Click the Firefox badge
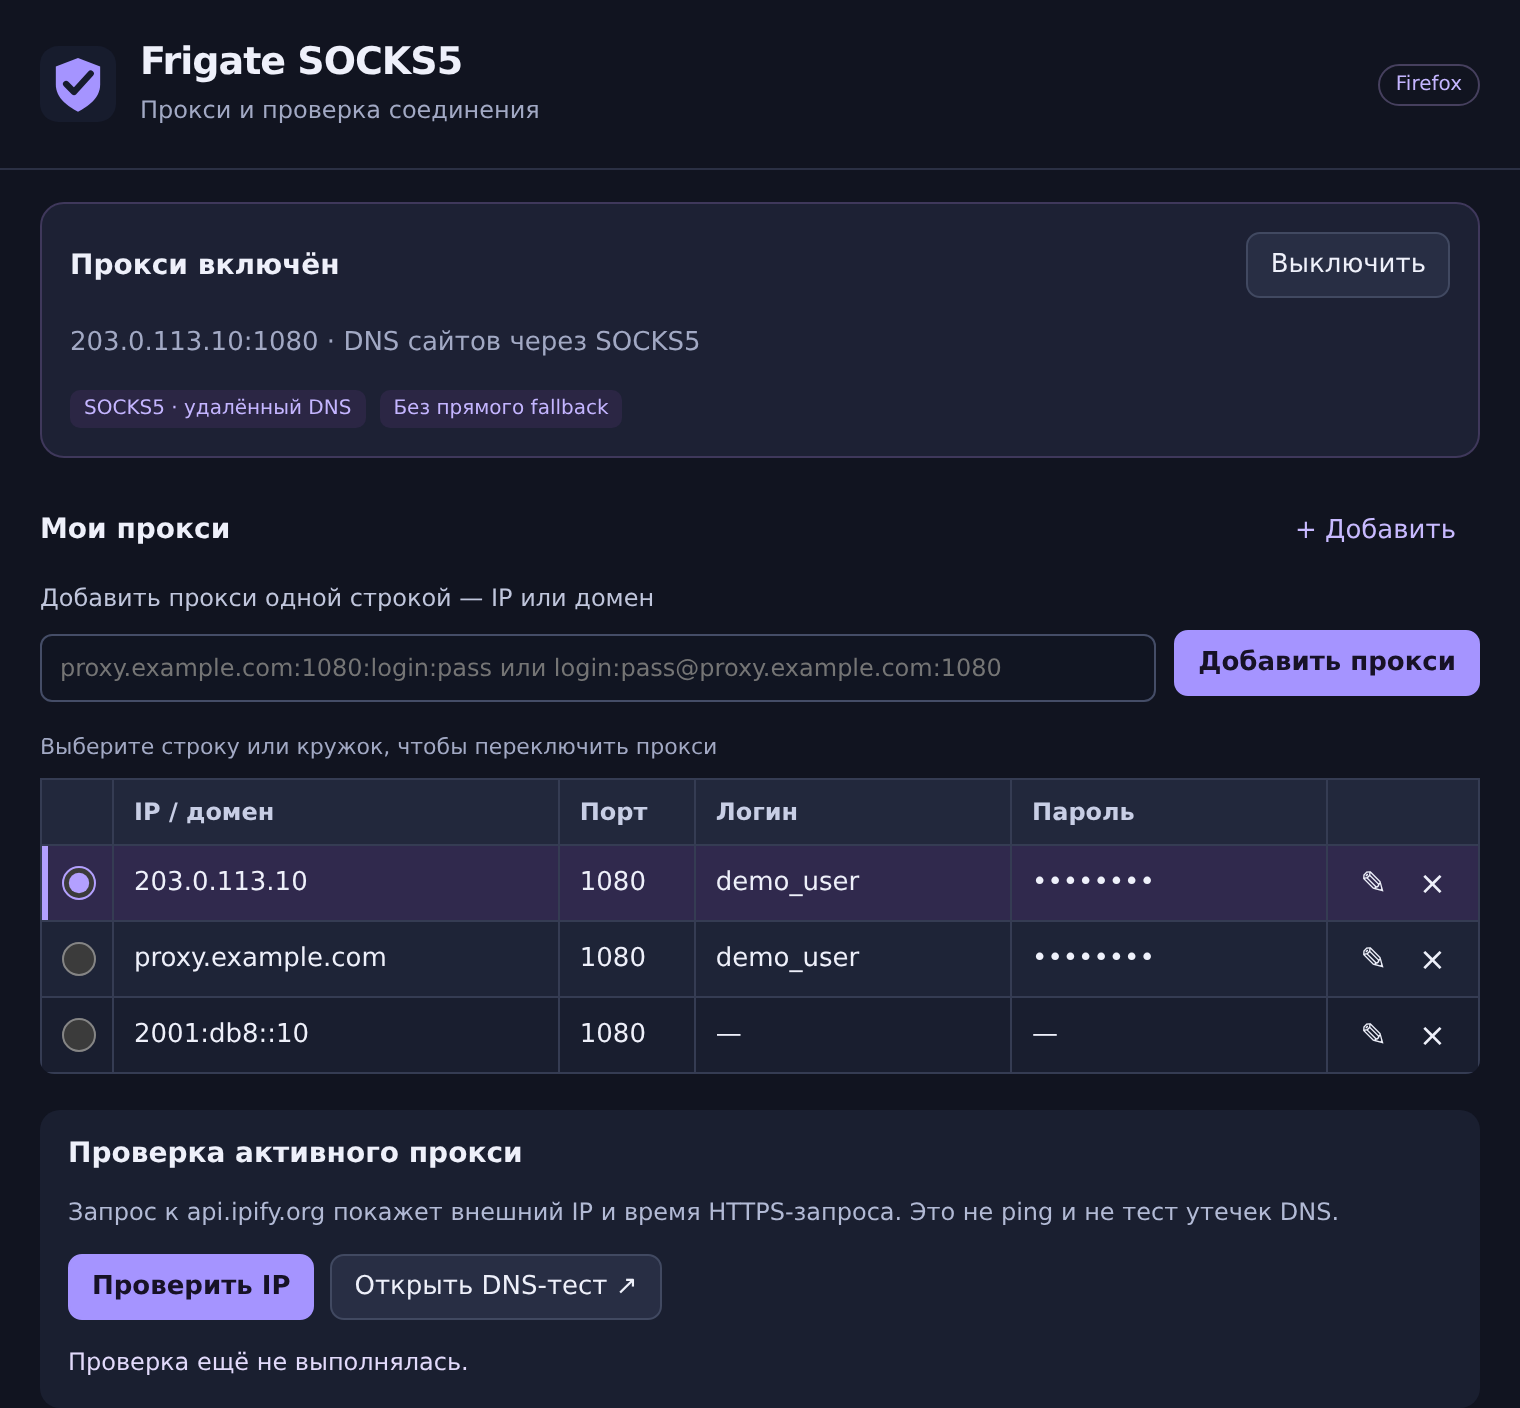1520x1408 pixels. (1428, 84)
